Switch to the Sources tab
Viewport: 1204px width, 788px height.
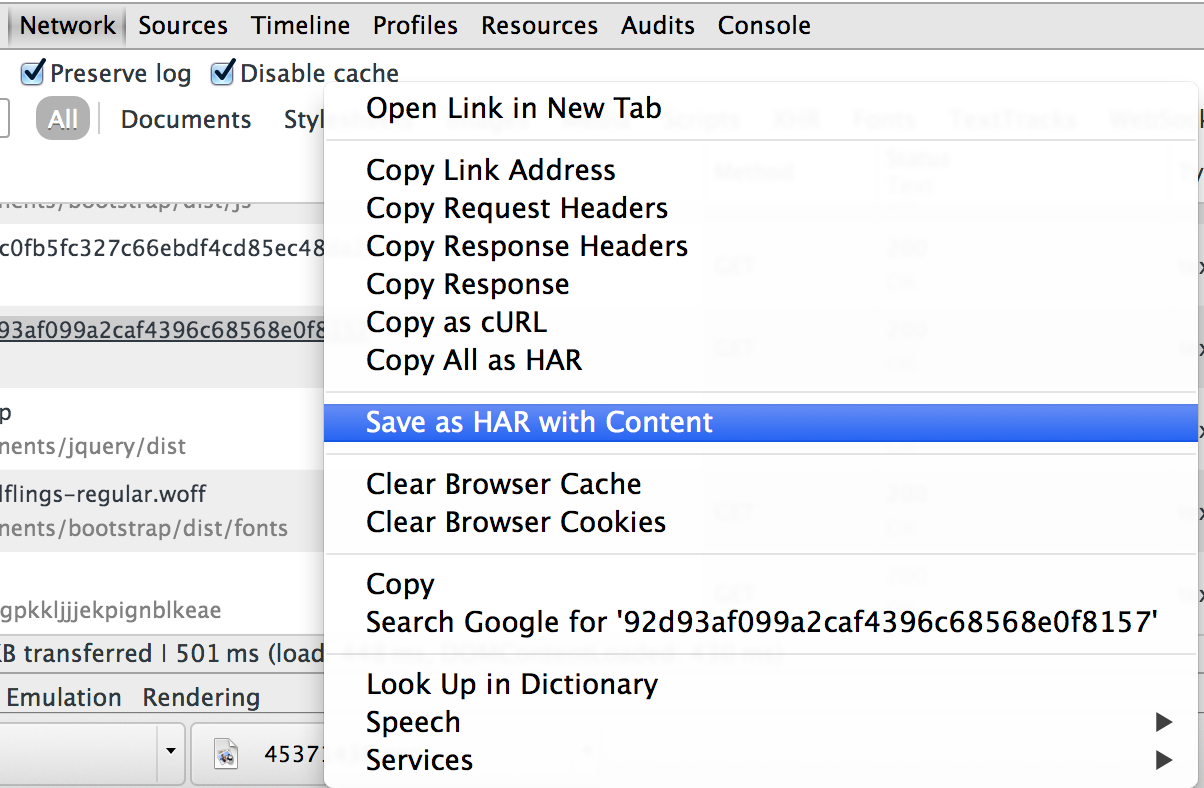point(183,25)
